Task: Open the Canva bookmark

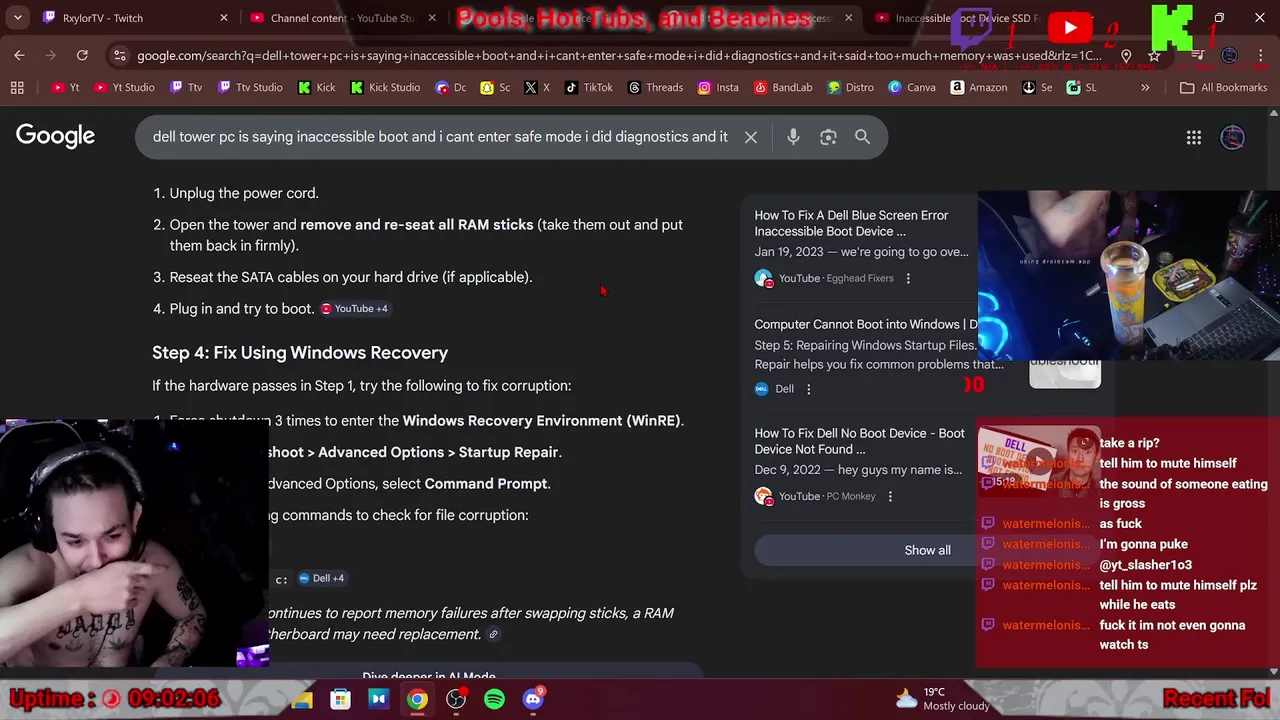Action: [911, 88]
